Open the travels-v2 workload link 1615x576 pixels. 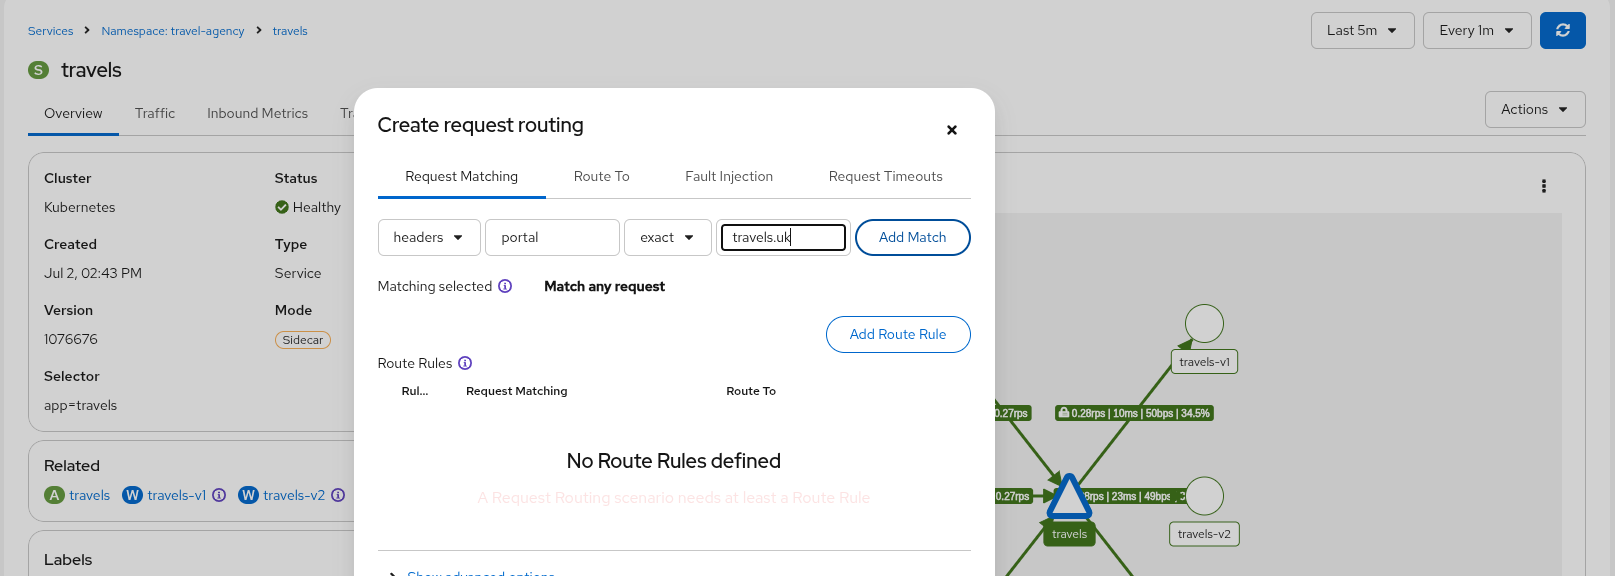click(x=294, y=495)
